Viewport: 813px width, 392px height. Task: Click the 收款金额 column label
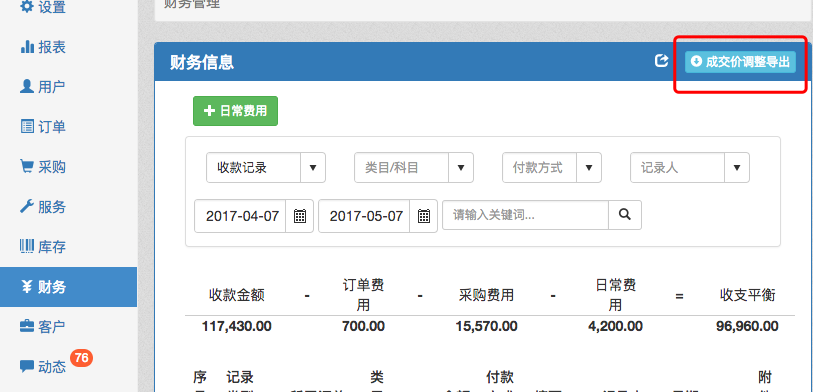237,296
